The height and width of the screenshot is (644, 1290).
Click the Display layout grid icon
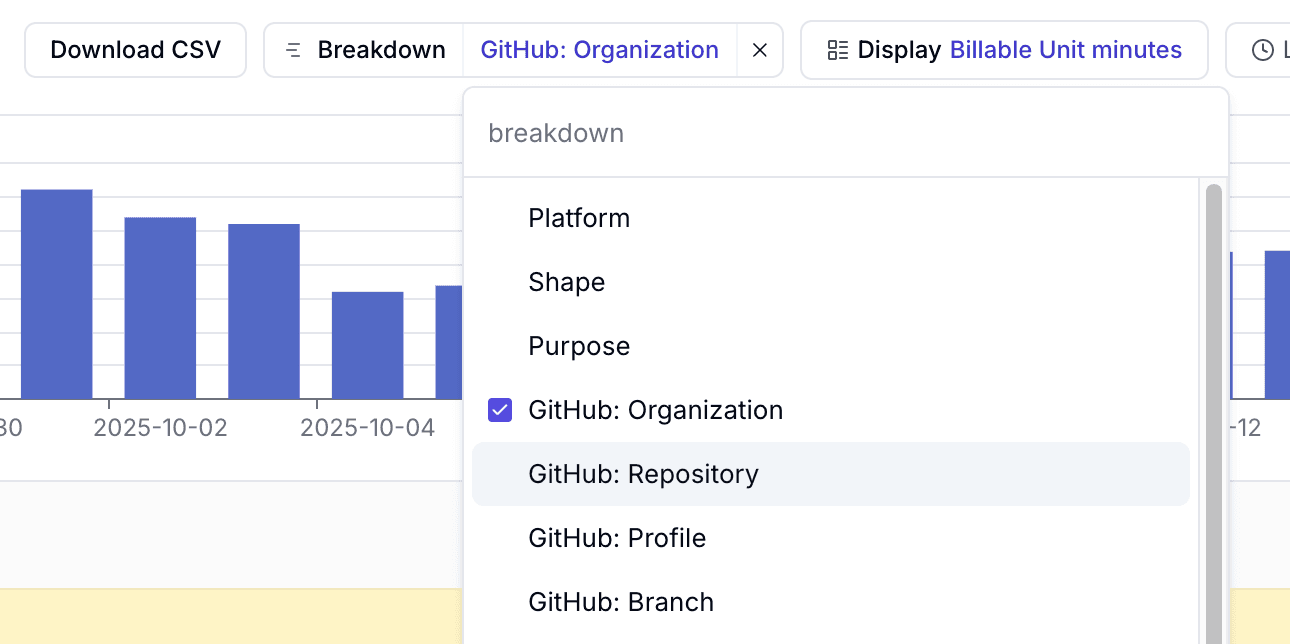coord(836,49)
